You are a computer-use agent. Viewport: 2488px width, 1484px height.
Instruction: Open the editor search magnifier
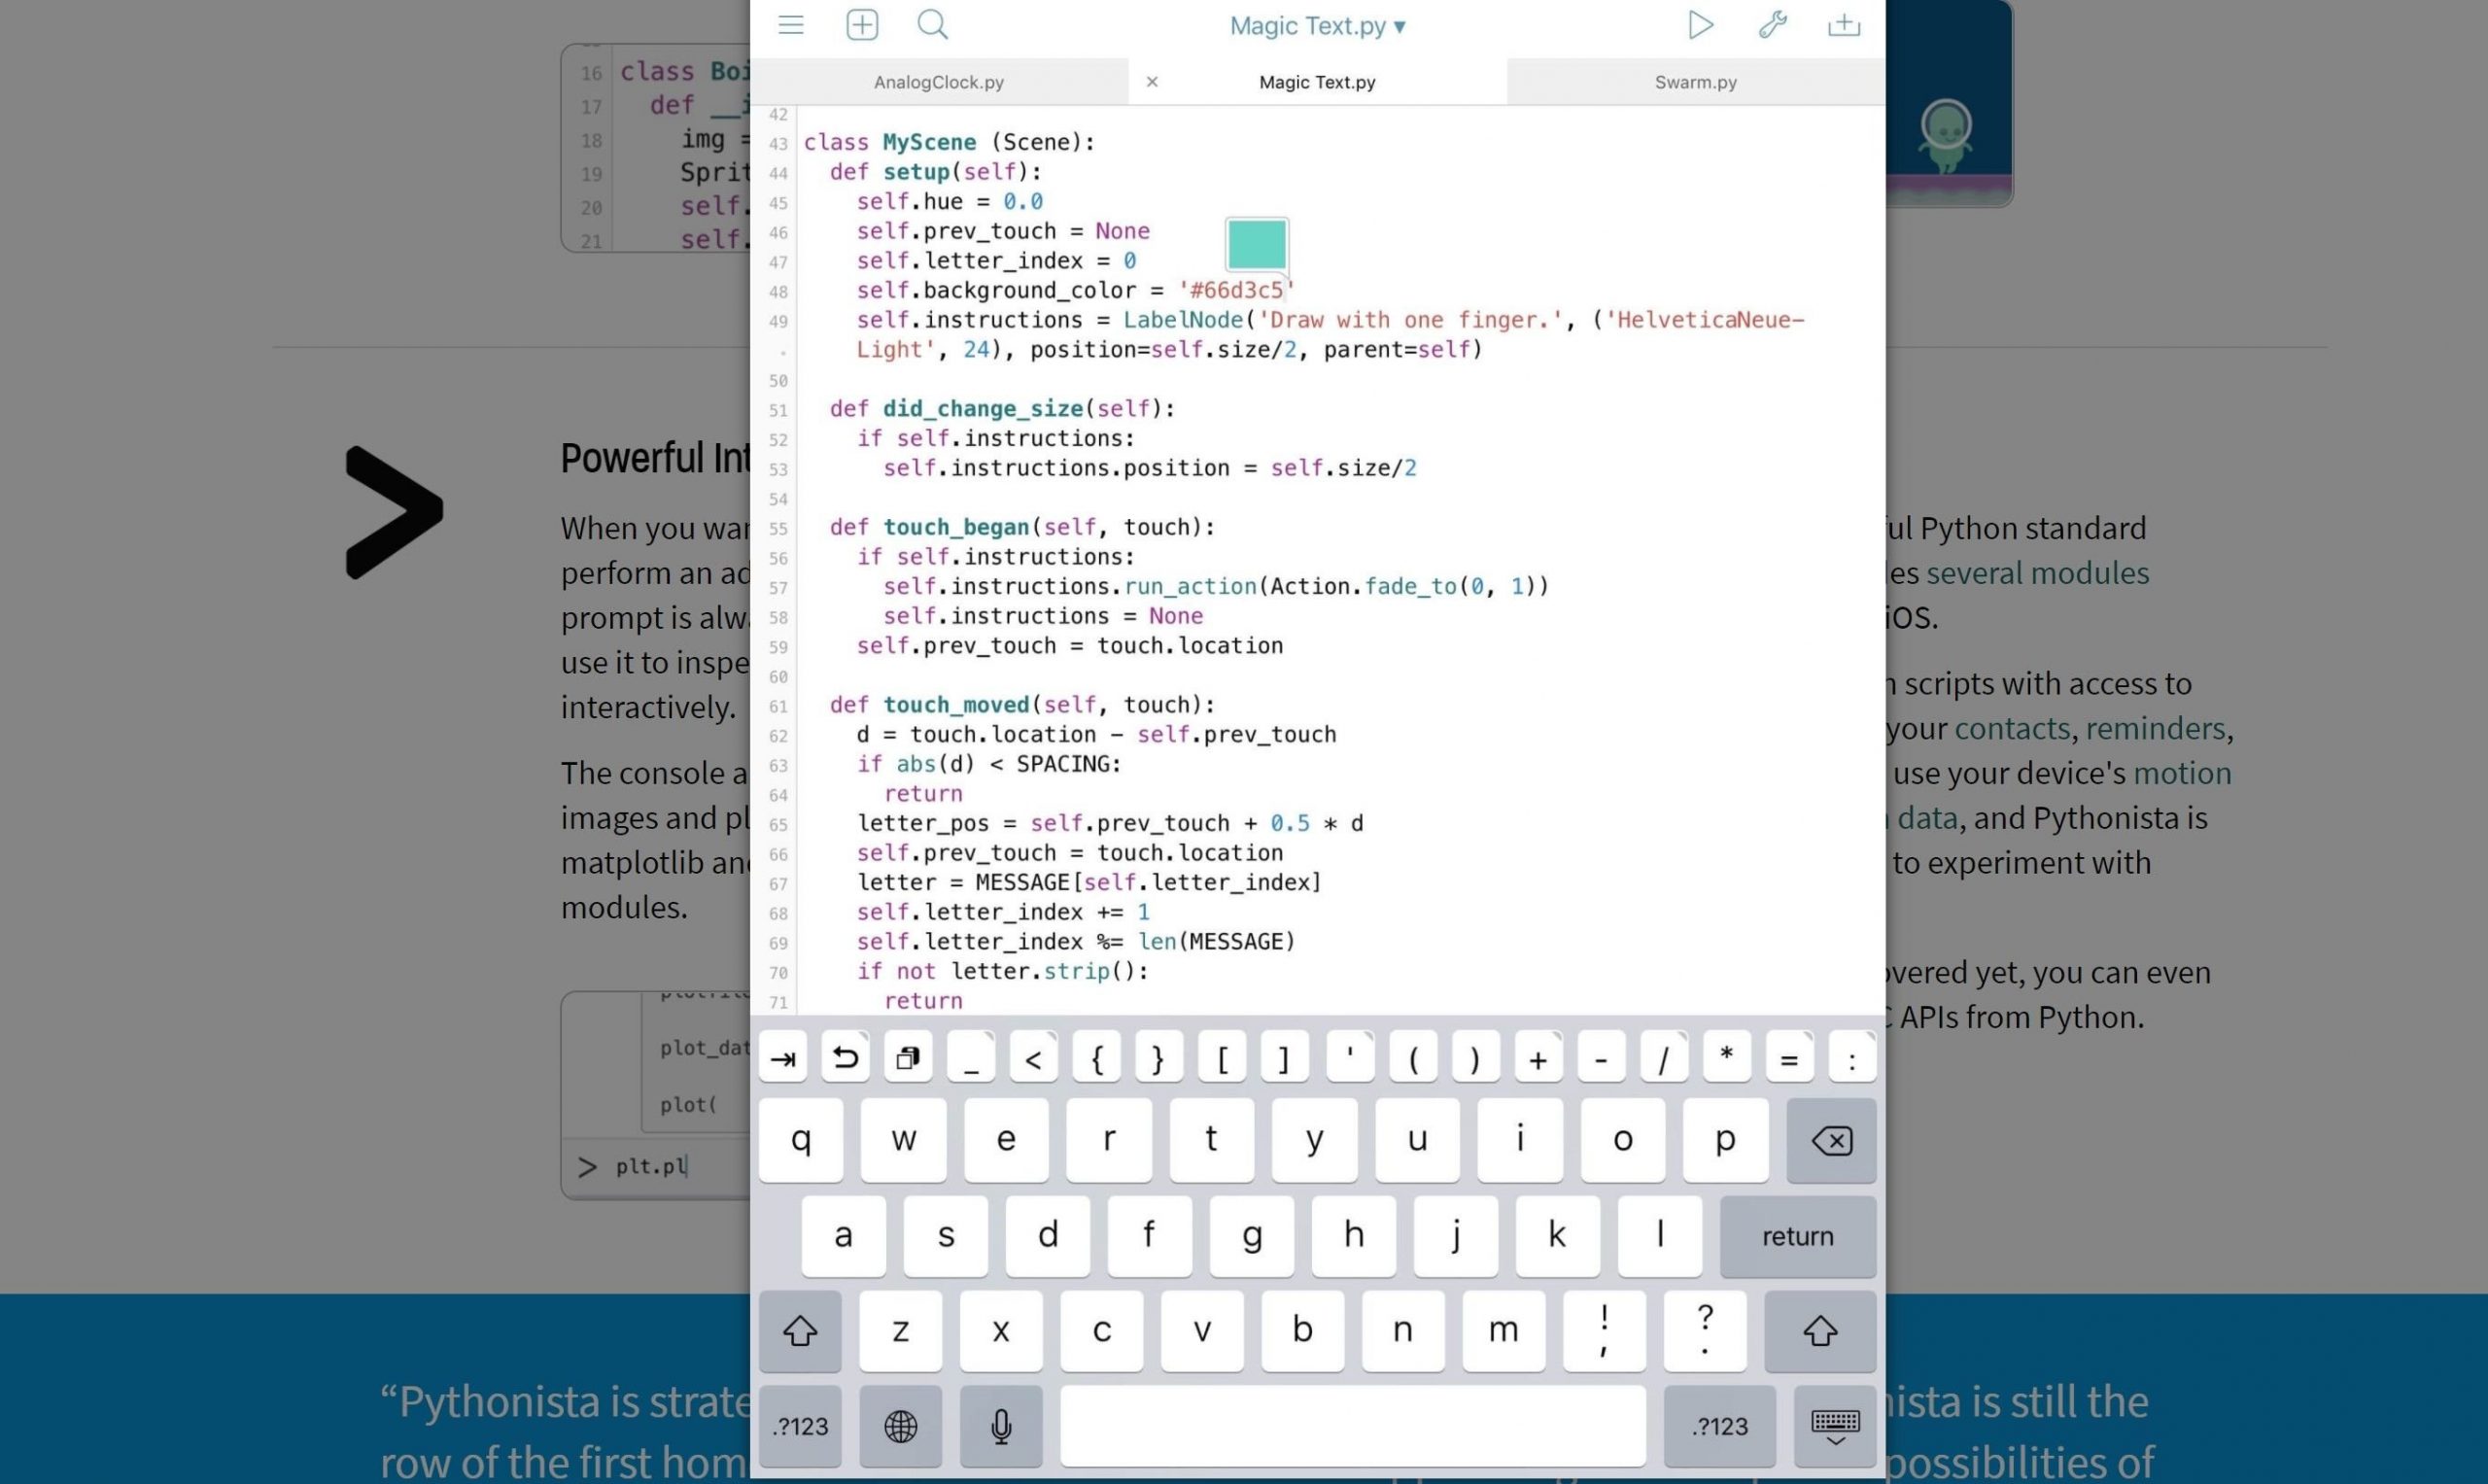[x=932, y=25]
